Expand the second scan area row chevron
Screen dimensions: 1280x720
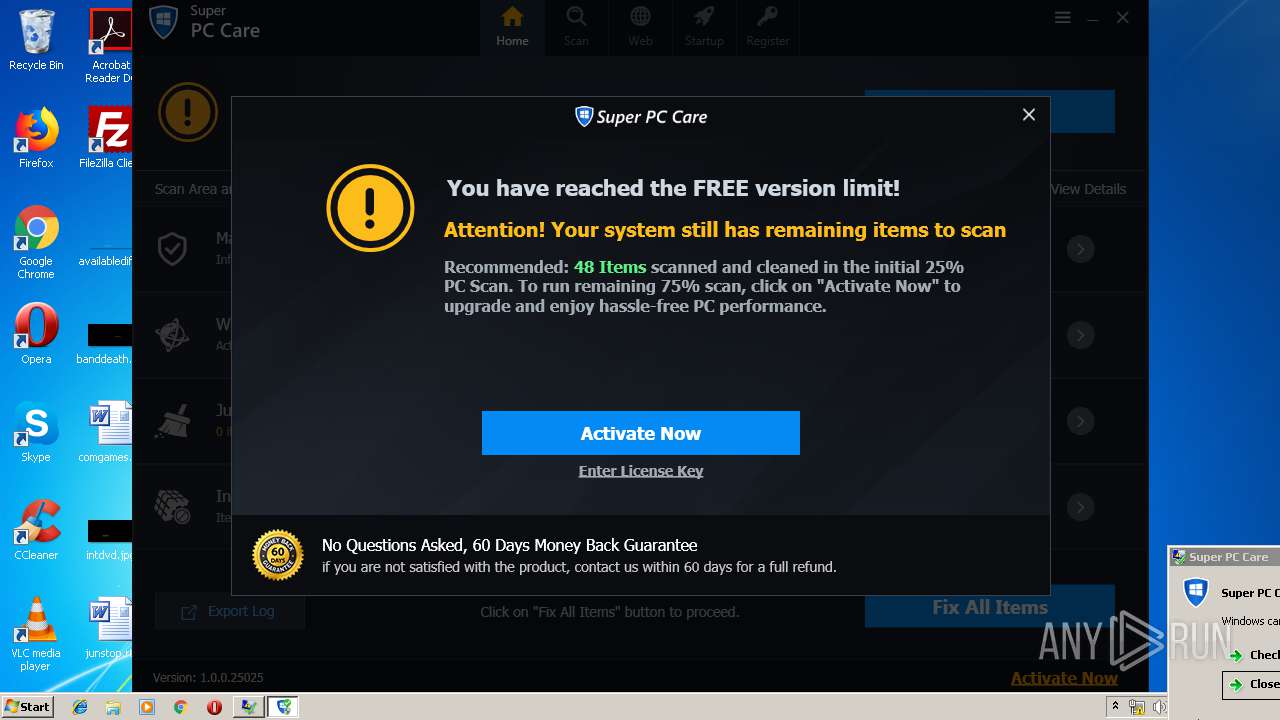point(1080,335)
